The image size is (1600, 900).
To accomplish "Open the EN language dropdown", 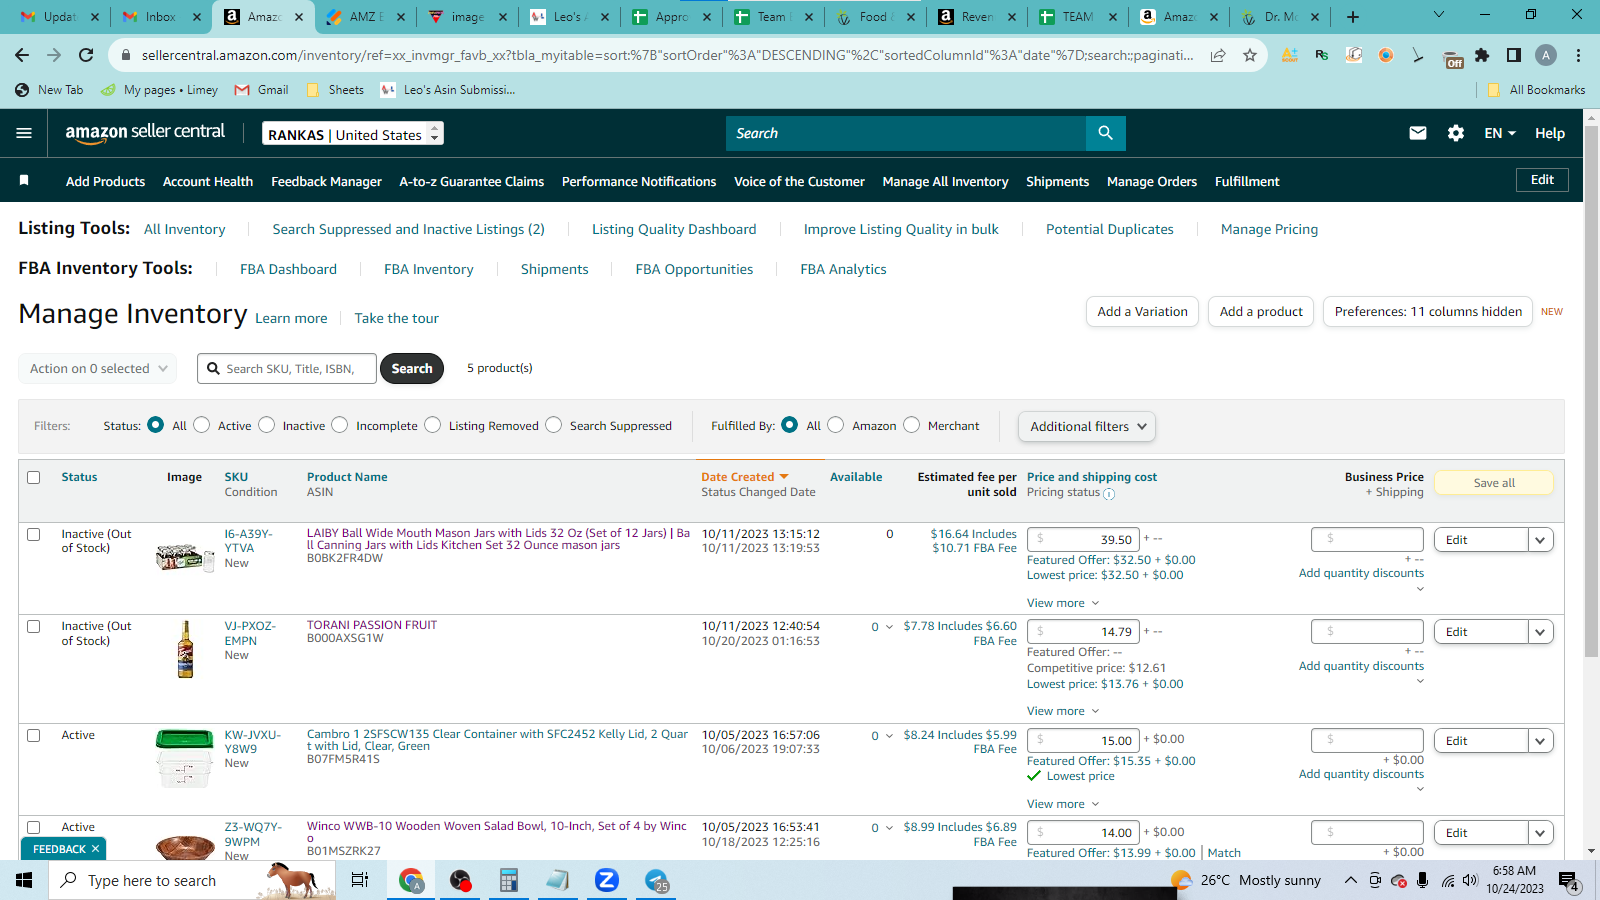I will (x=1500, y=133).
